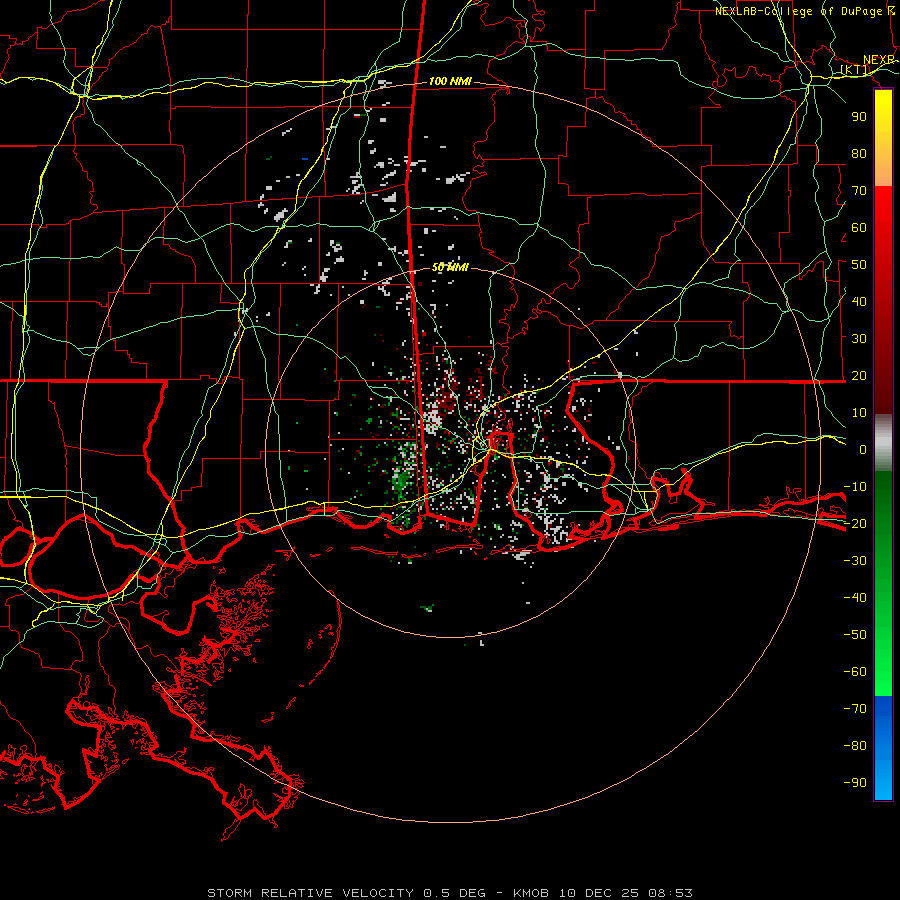Select the 0 value on velocity scale
The width and height of the screenshot is (900, 900).
(863, 450)
